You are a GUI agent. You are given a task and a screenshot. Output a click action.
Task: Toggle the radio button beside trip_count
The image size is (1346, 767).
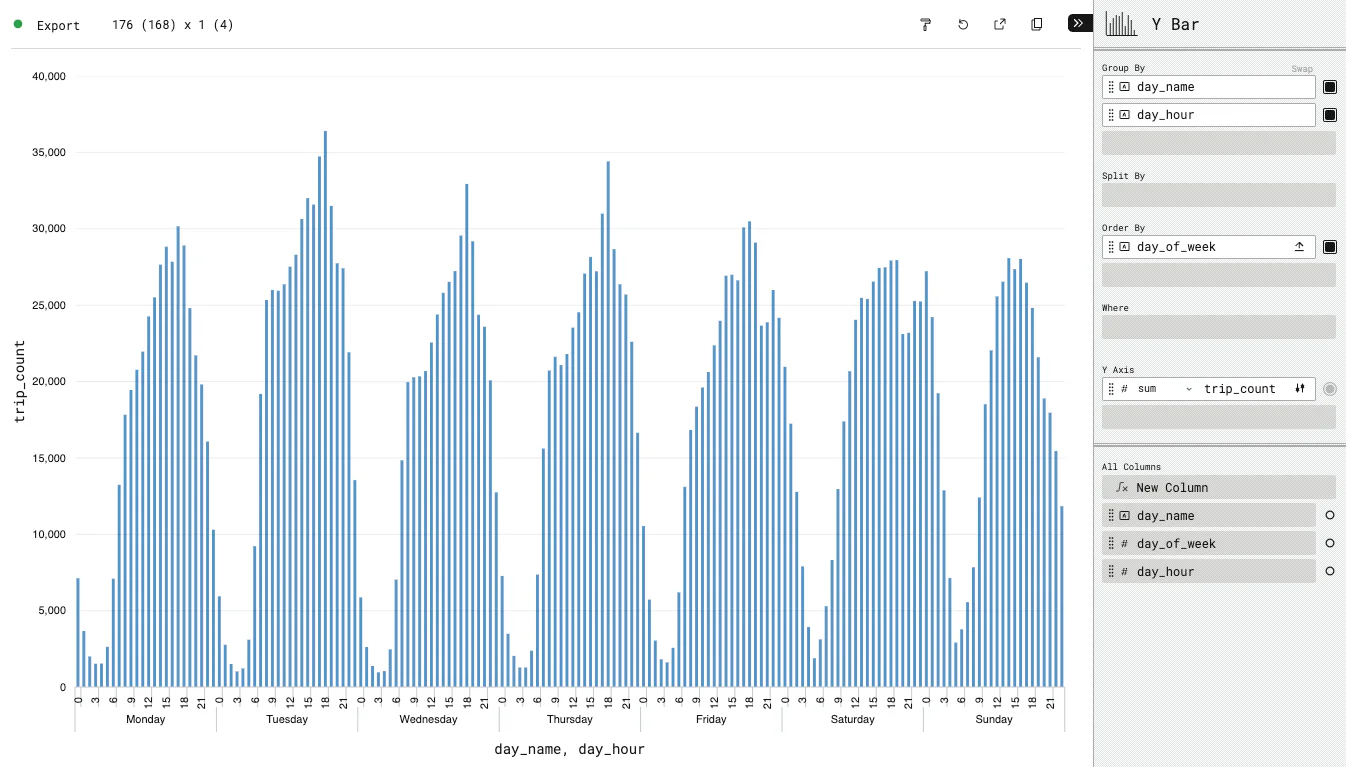[1330, 389]
